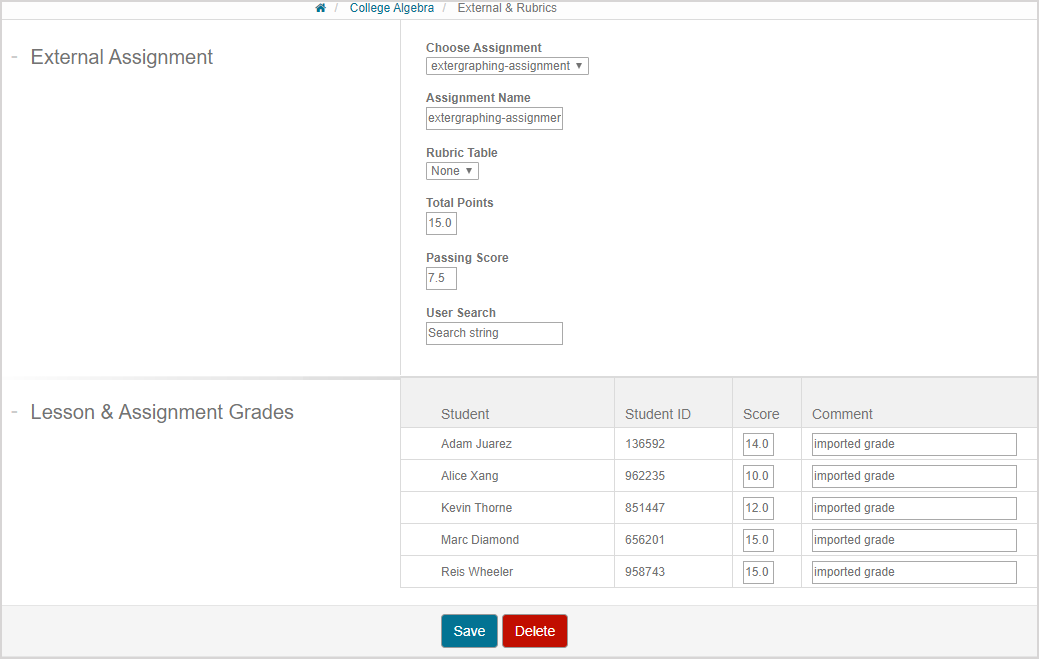Edit Marc Diamond's score field
1039x659 pixels.
[x=758, y=540]
